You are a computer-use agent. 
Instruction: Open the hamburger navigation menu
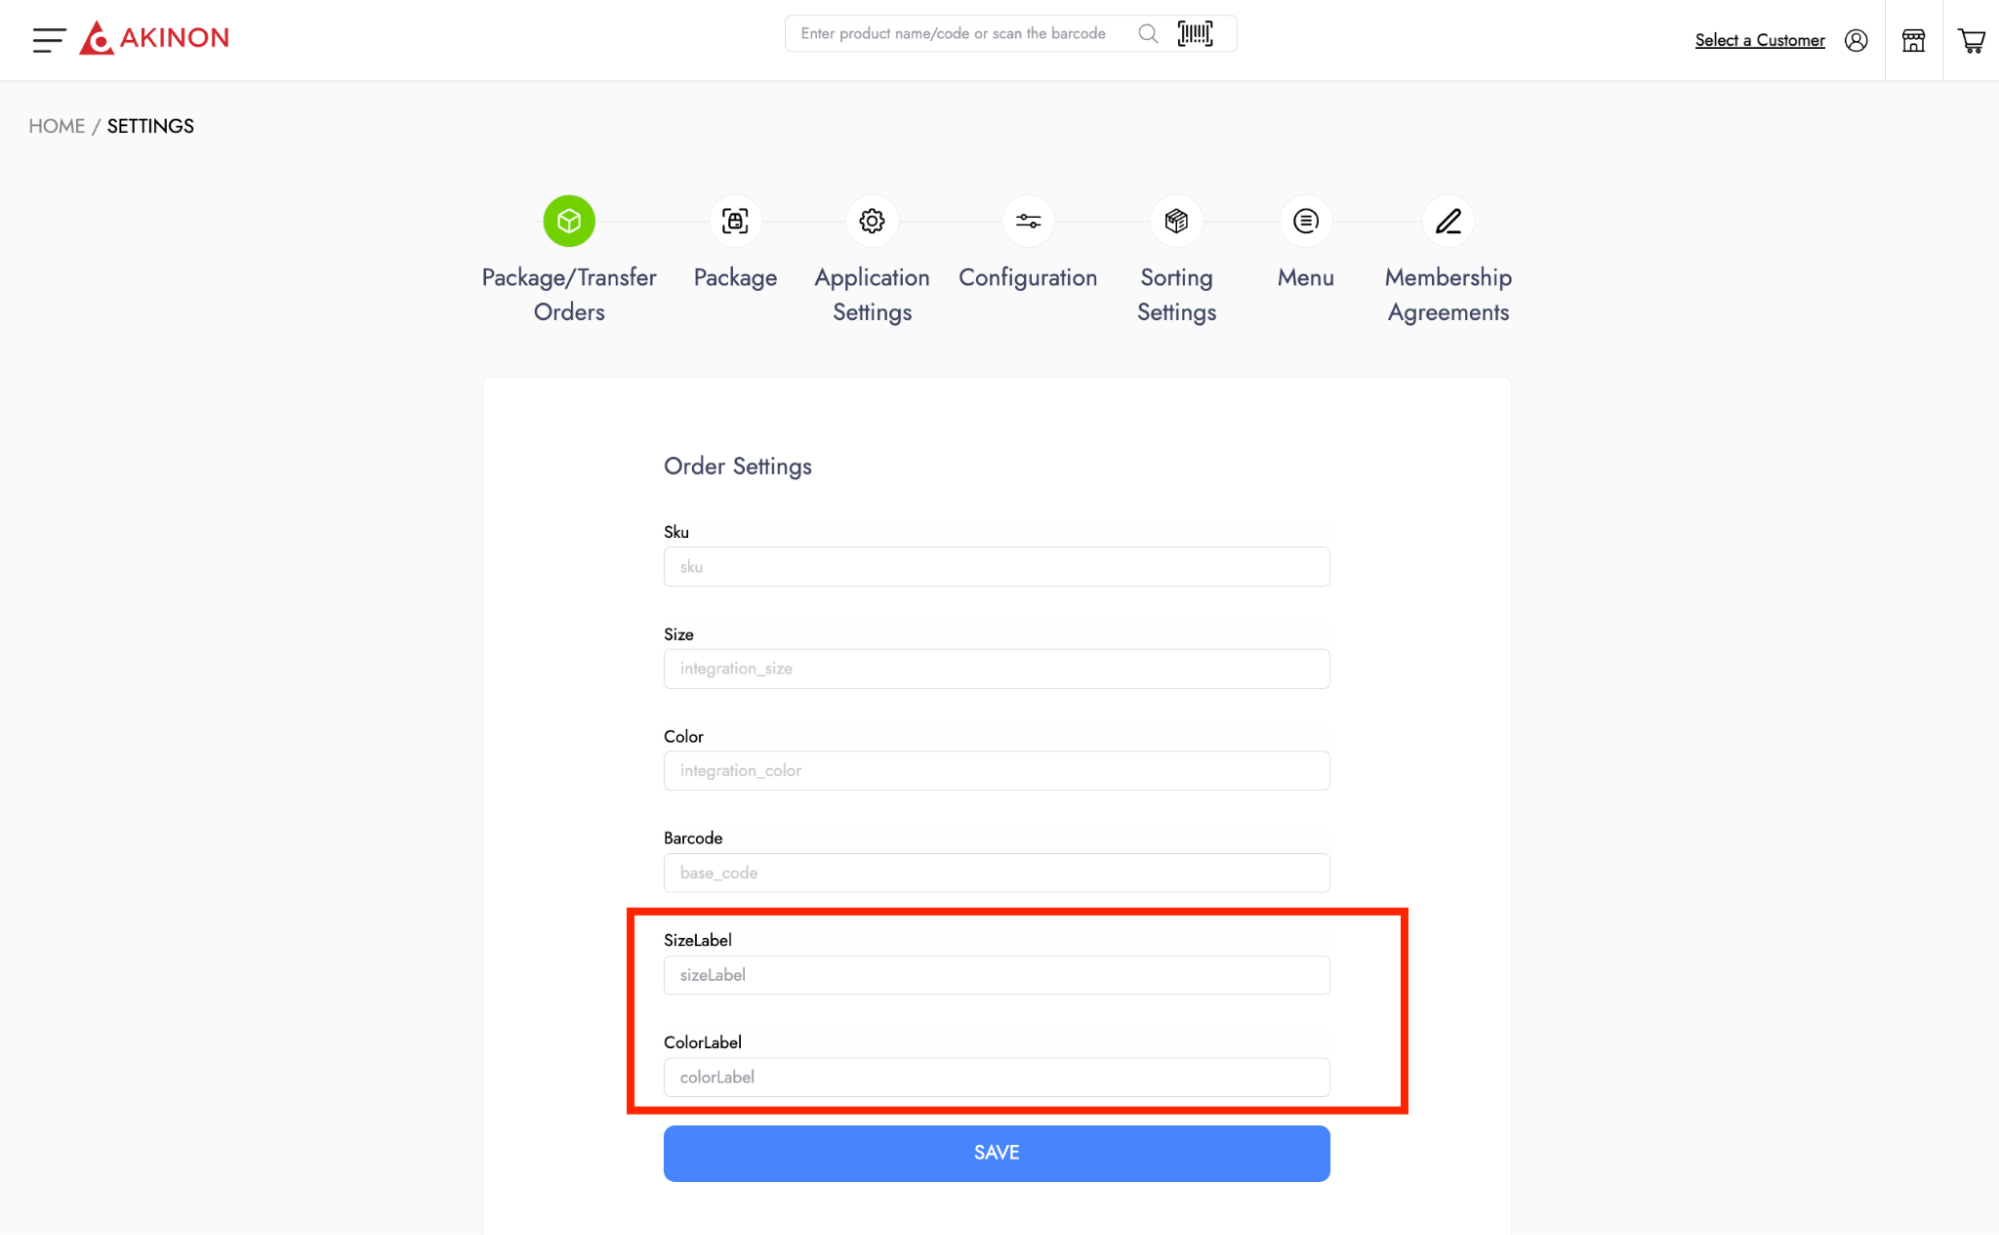[48, 40]
